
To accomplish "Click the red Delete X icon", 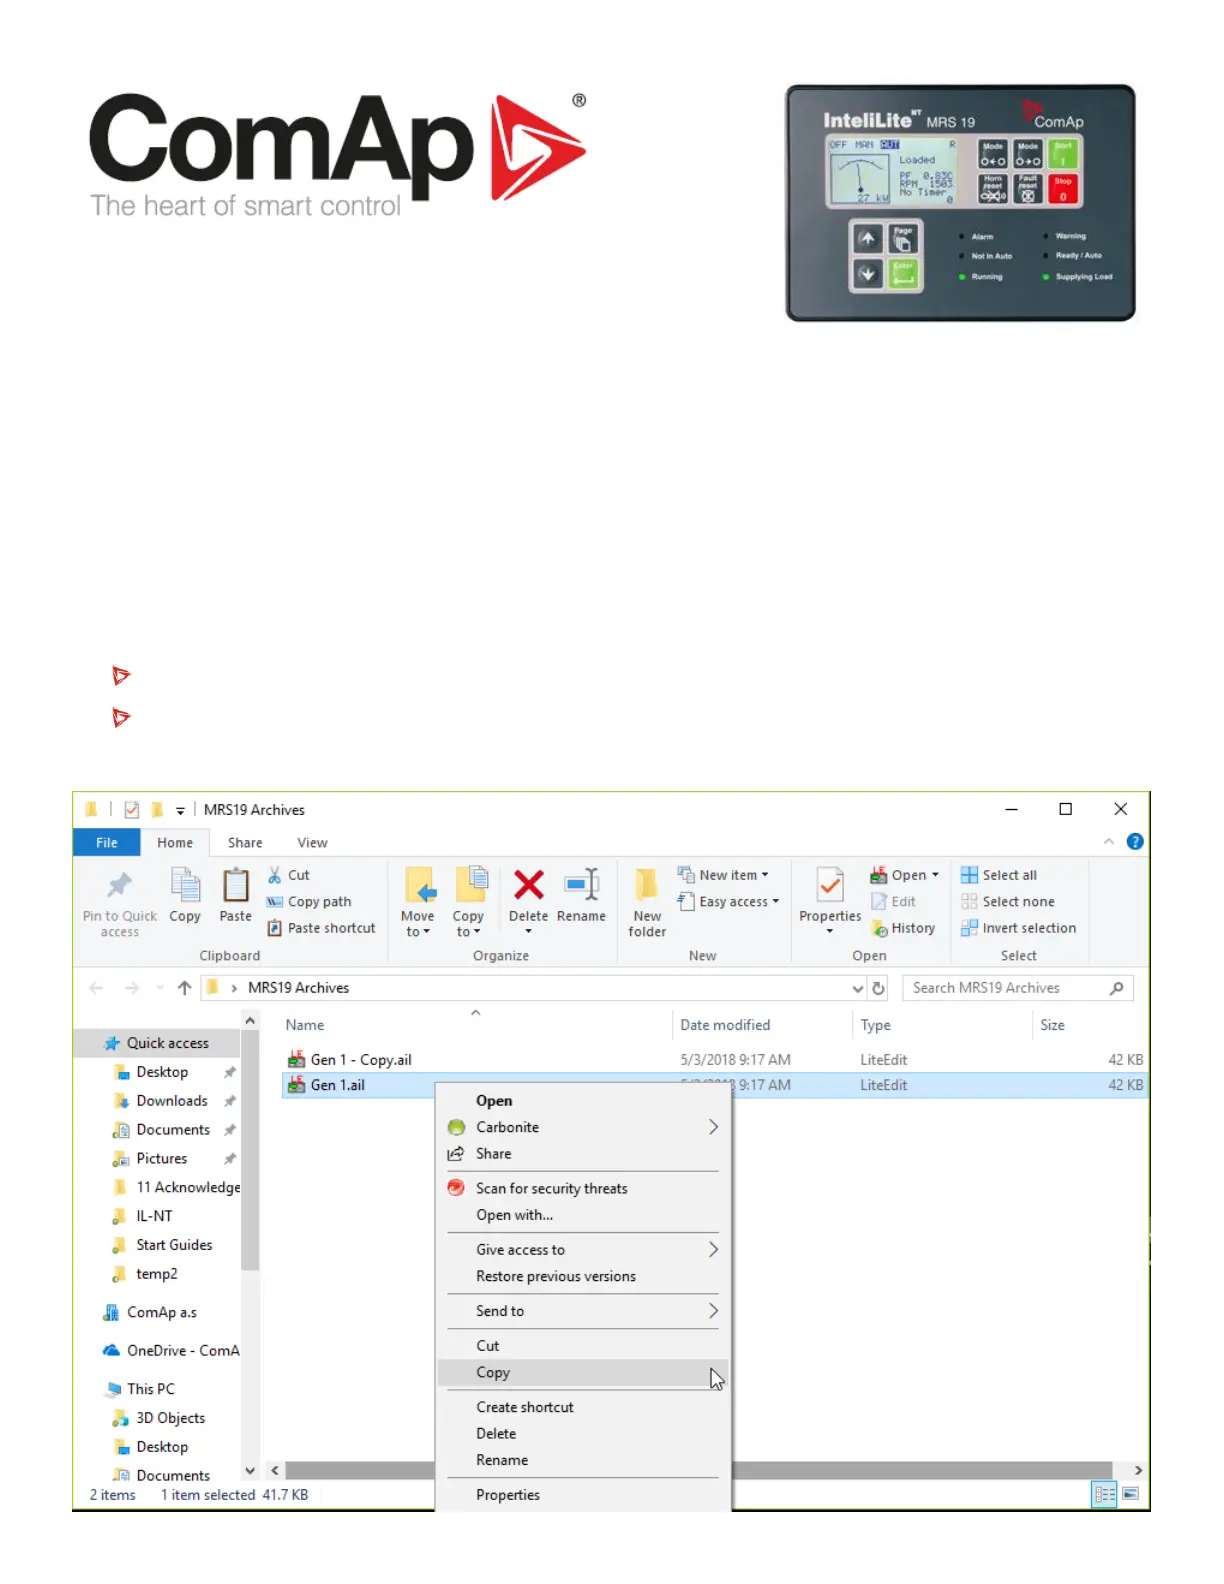I will coord(528,885).
